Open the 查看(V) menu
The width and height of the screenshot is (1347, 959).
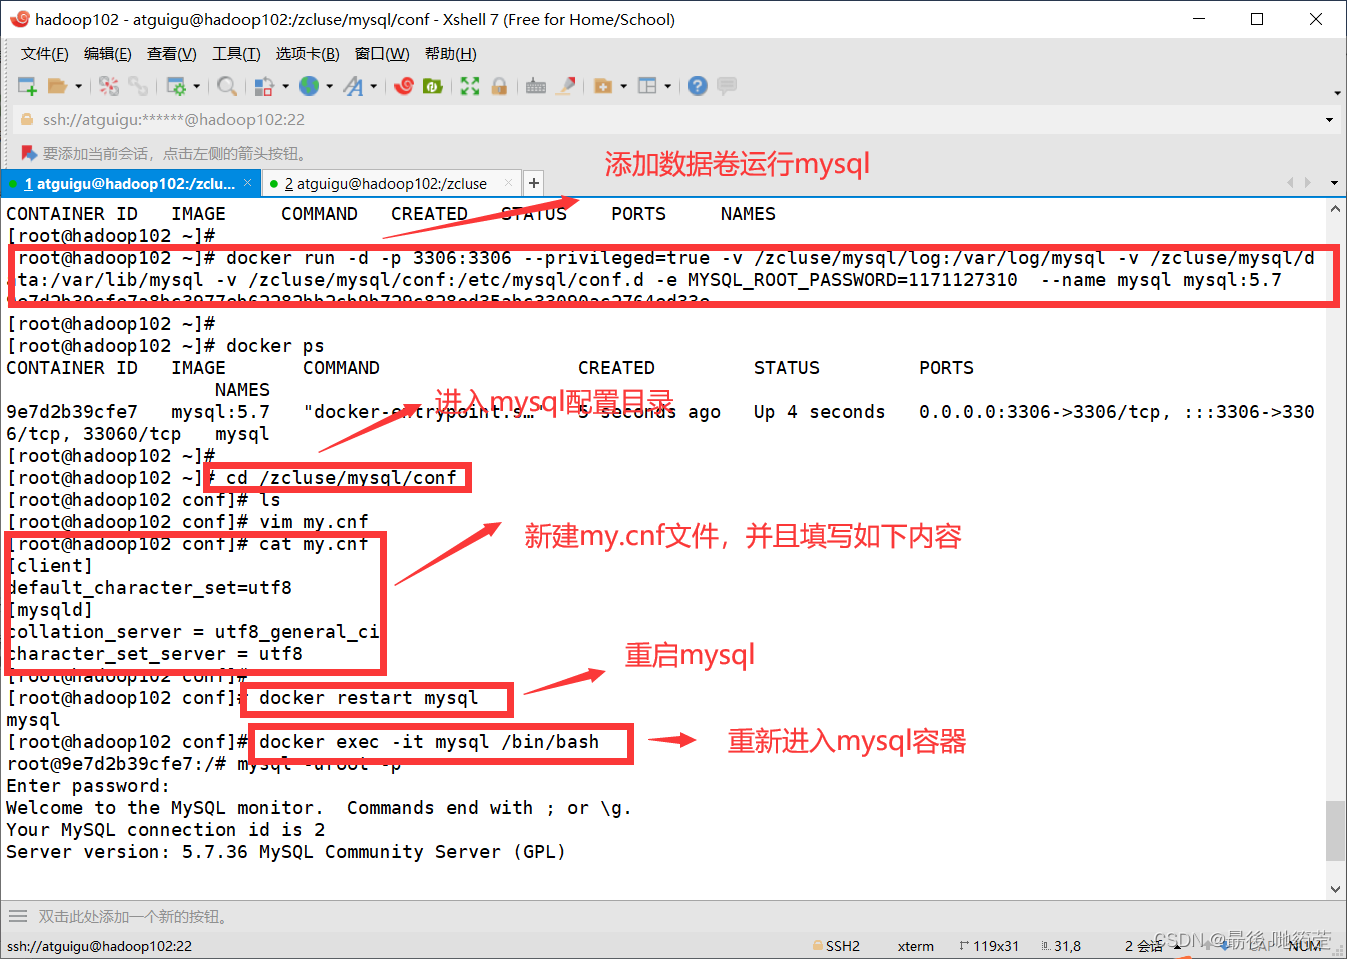pyautogui.click(x=172, y=54)
